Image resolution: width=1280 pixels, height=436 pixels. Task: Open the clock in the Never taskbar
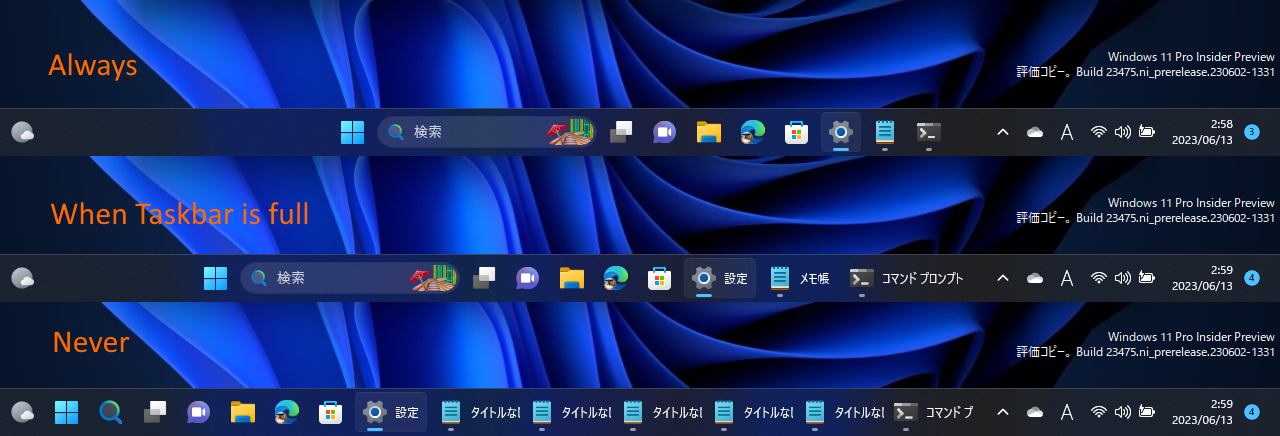[x=1202, y=411]
